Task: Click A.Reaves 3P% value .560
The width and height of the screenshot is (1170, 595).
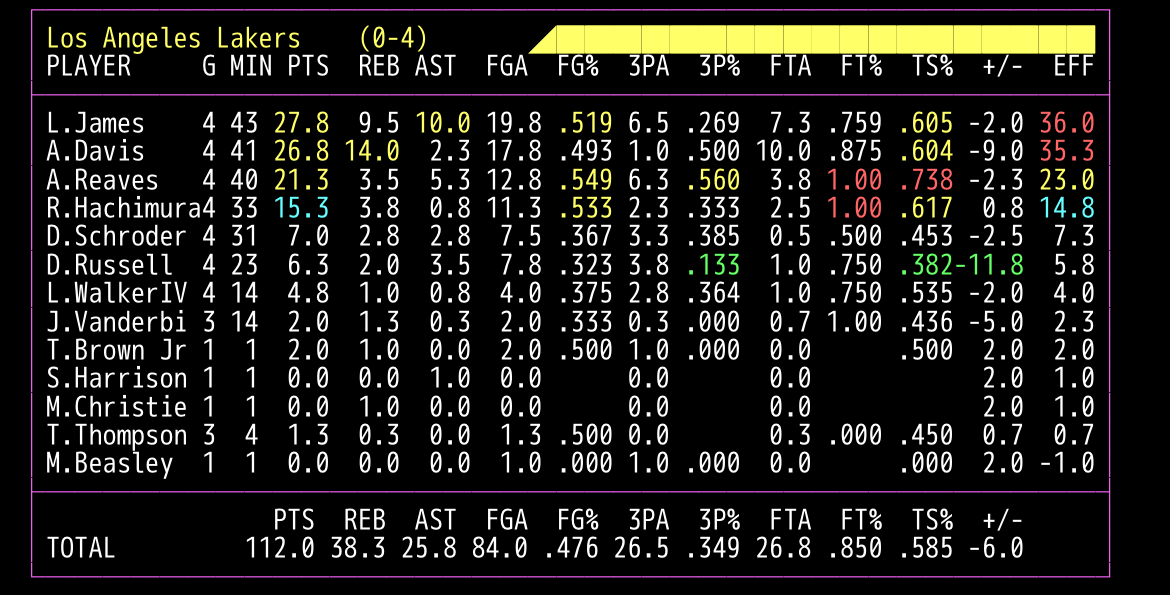Action: pos(712,180)
